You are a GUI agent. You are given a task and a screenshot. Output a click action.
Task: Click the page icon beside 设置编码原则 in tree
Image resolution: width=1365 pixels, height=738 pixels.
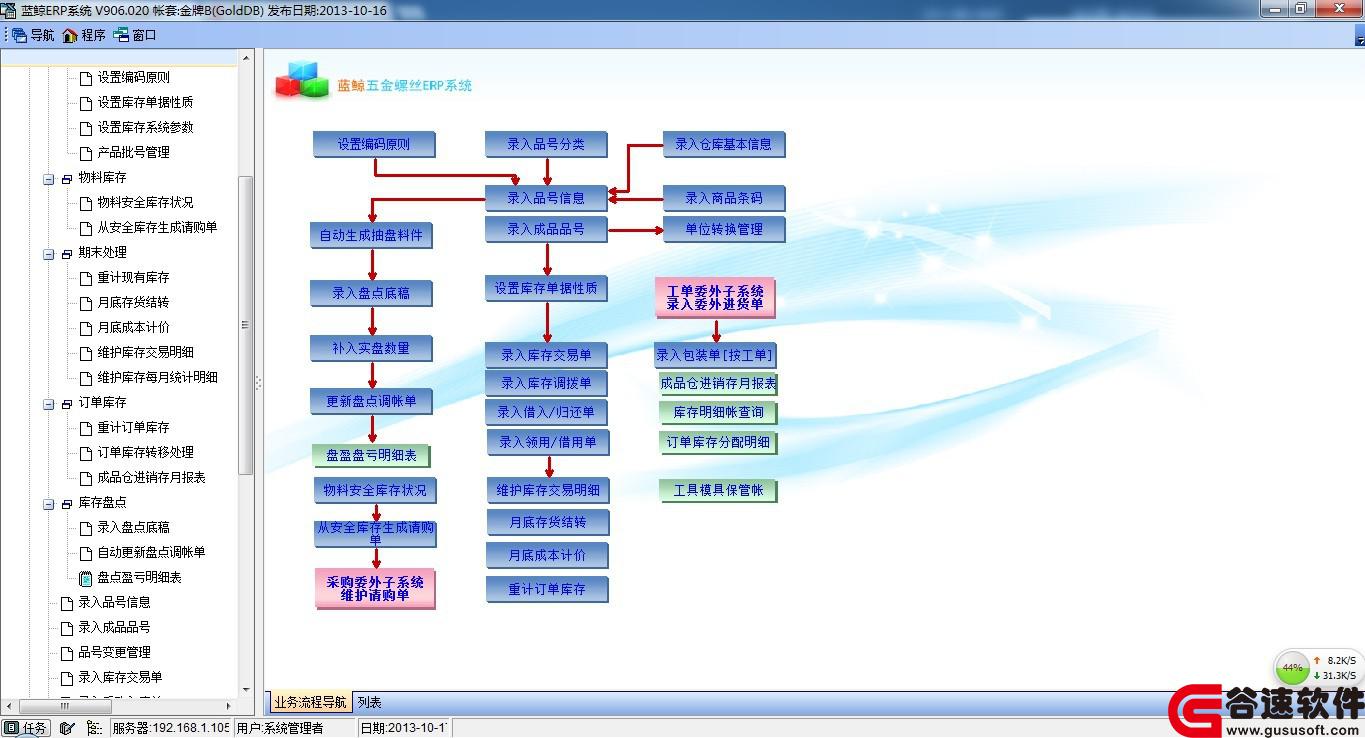[x=86, y=77]
